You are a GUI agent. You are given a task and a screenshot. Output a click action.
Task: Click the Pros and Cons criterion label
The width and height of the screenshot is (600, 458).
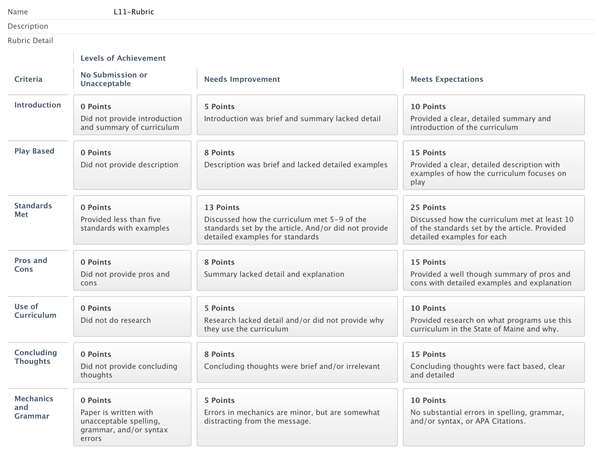[31, 265]
